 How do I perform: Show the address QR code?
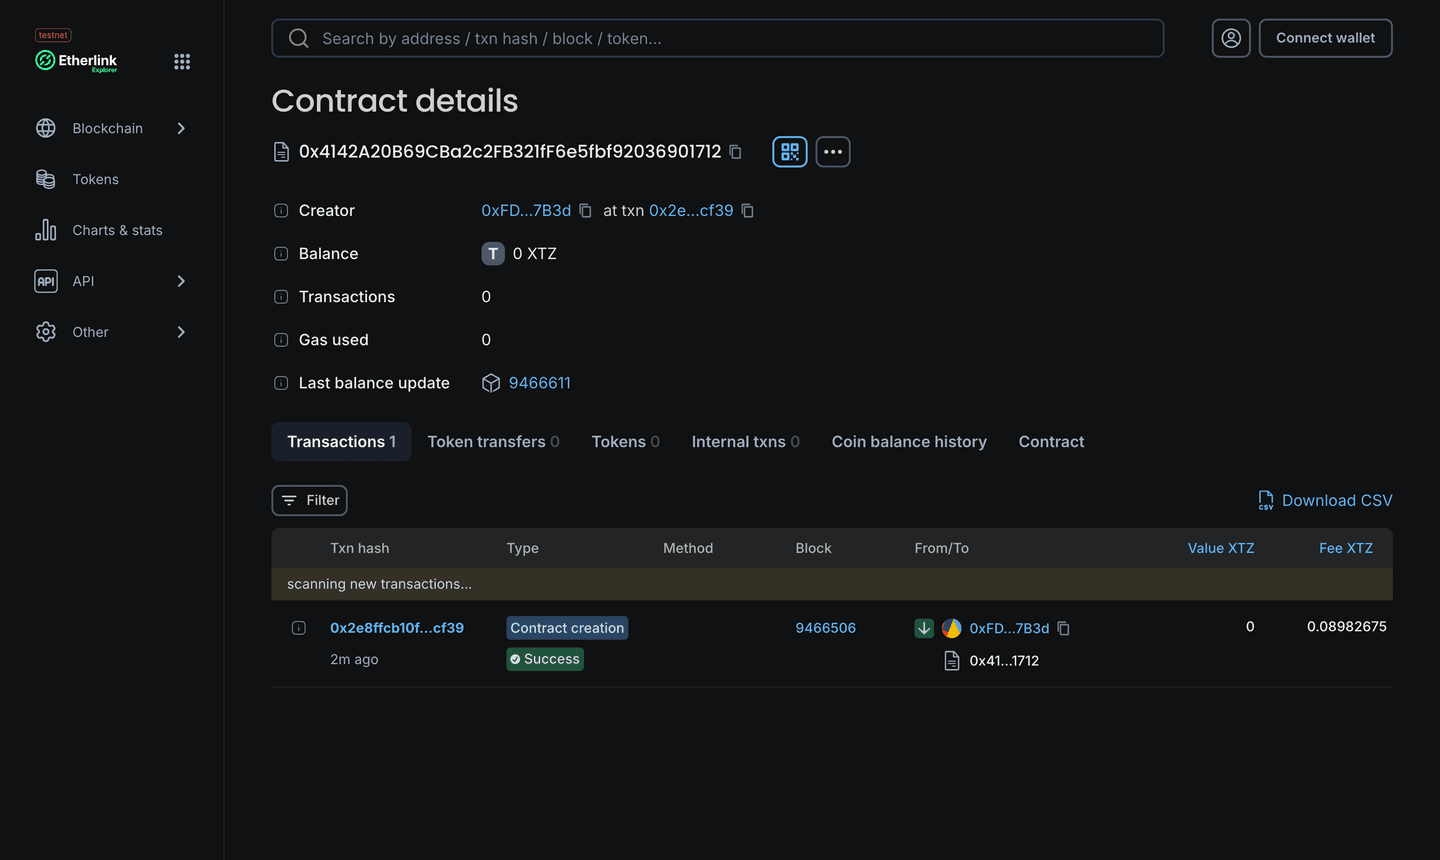click(790, 152)
